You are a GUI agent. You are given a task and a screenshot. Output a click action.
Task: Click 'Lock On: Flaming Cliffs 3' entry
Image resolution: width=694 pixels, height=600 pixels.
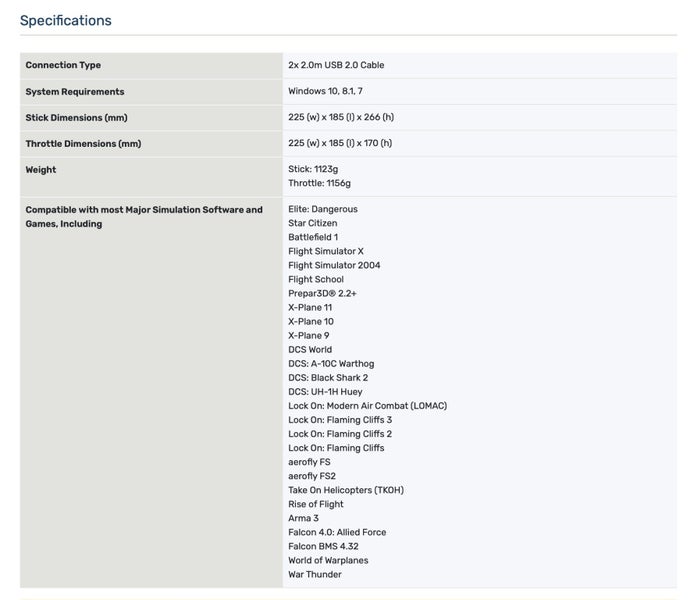[340, 420]
